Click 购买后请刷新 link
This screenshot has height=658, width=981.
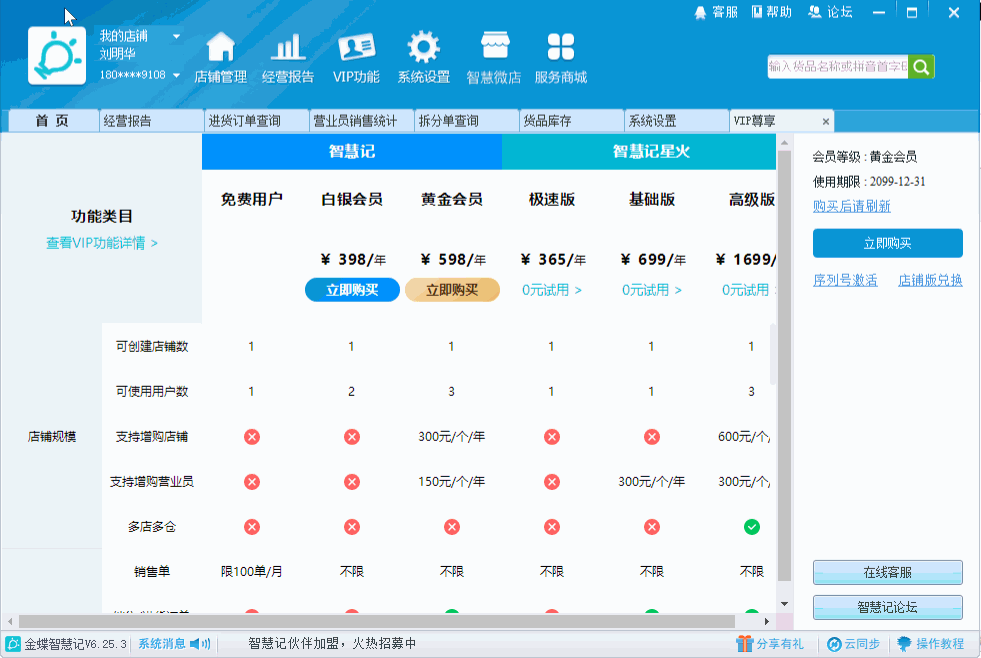click(851, 206)
